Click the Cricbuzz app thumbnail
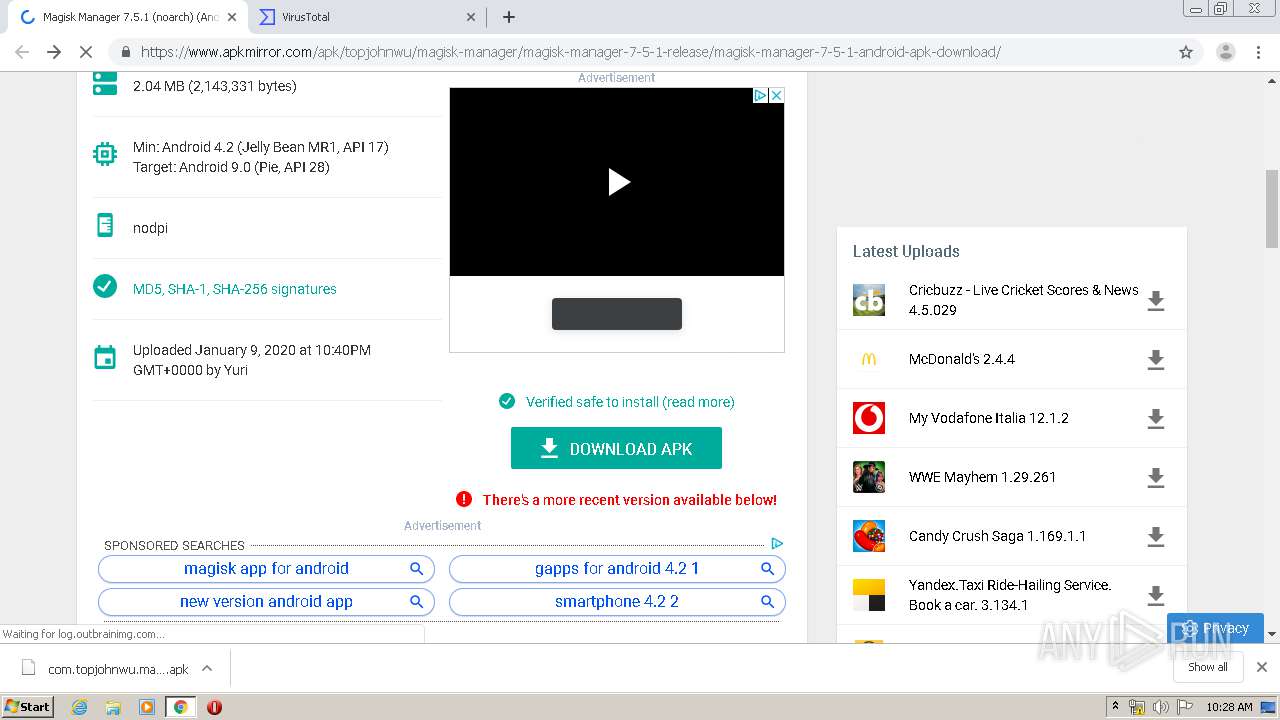 point(869,300)
